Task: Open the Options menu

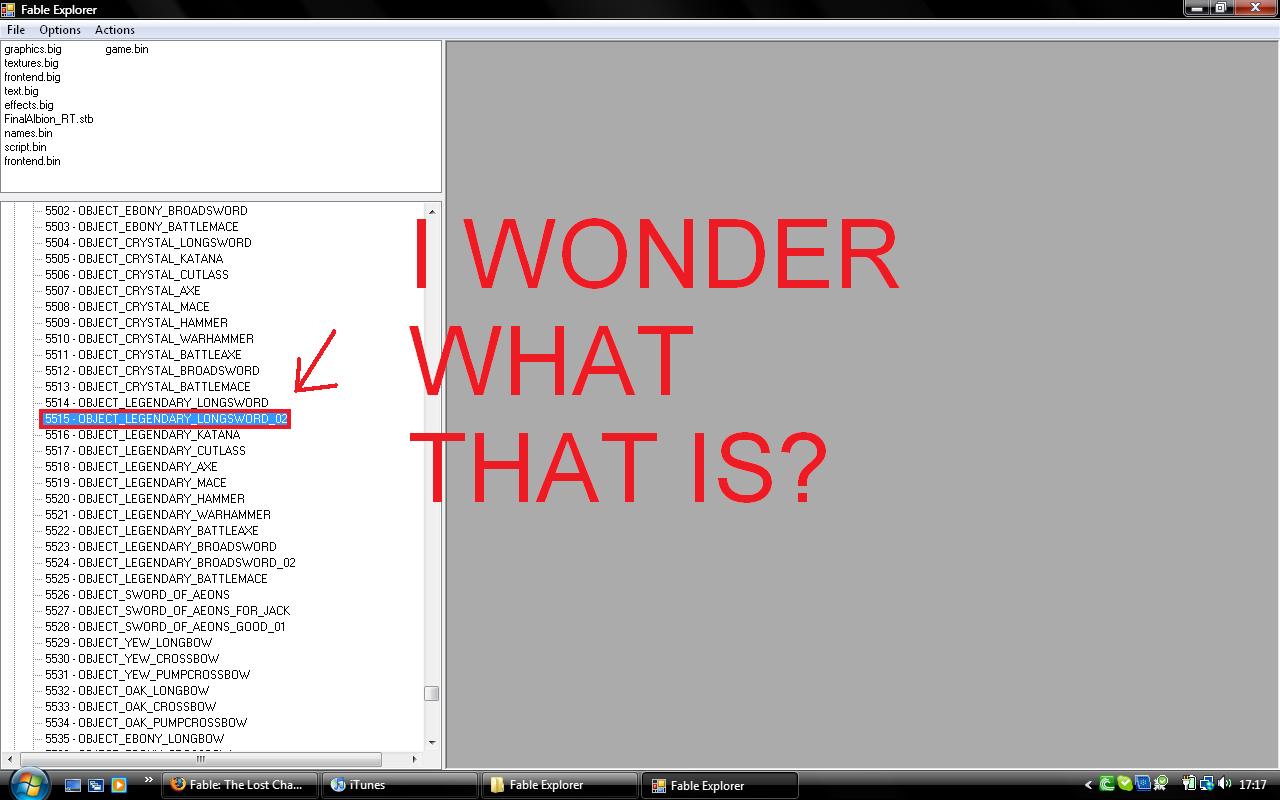Action: tap(60, 30)
